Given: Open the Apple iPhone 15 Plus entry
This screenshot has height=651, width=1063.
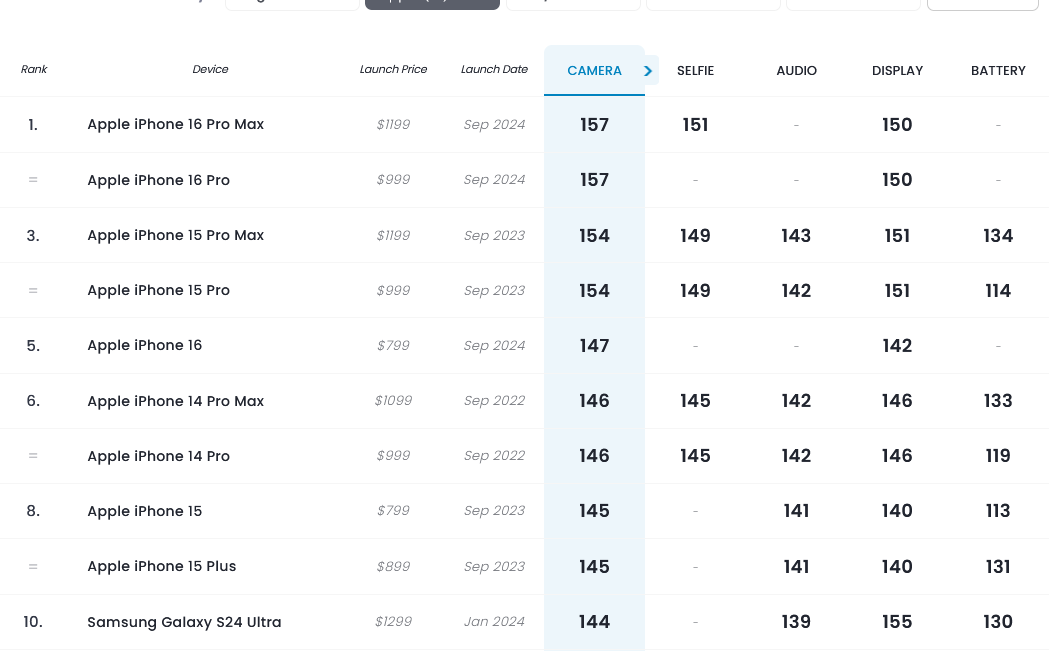Looking at the screenshot, I should (x=161, y=566).
